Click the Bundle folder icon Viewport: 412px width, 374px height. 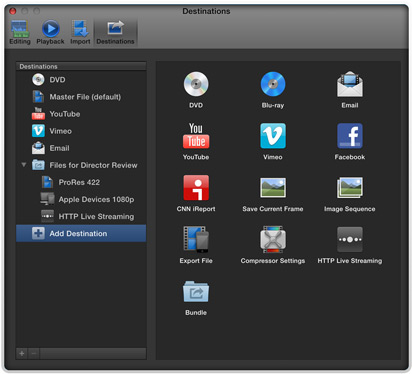click(196, 291)
